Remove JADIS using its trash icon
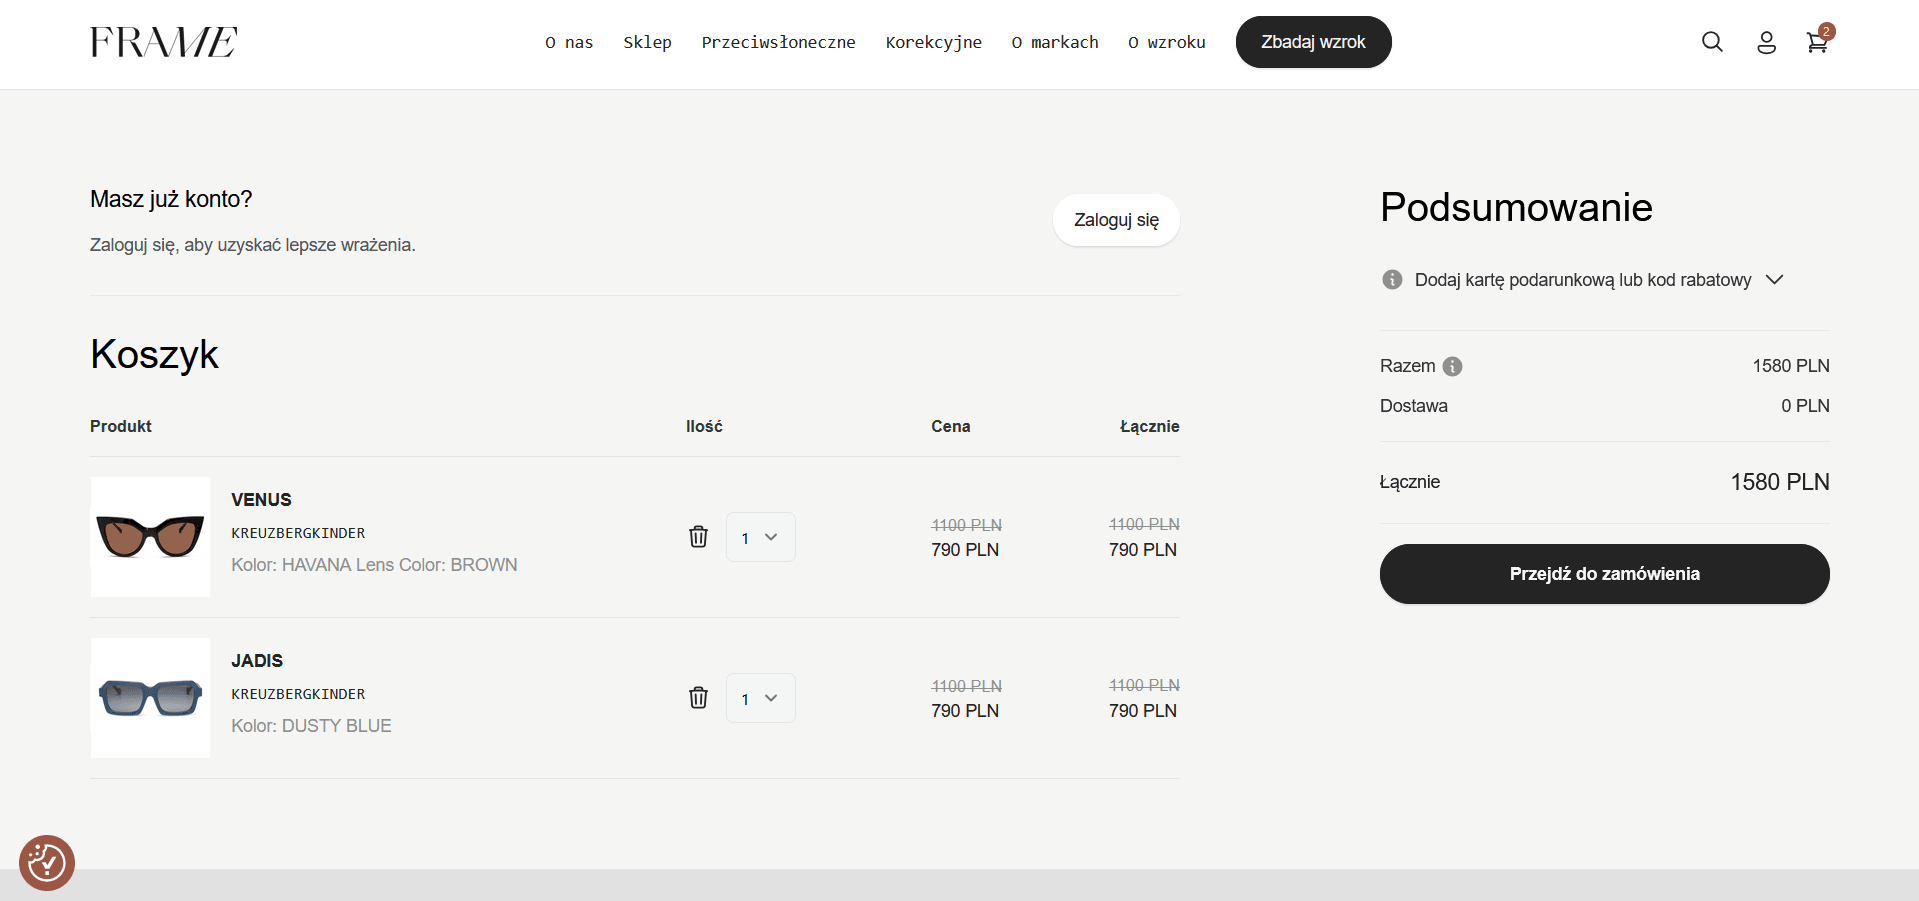Screen dimensions: 1919x901 coord(698,698)
